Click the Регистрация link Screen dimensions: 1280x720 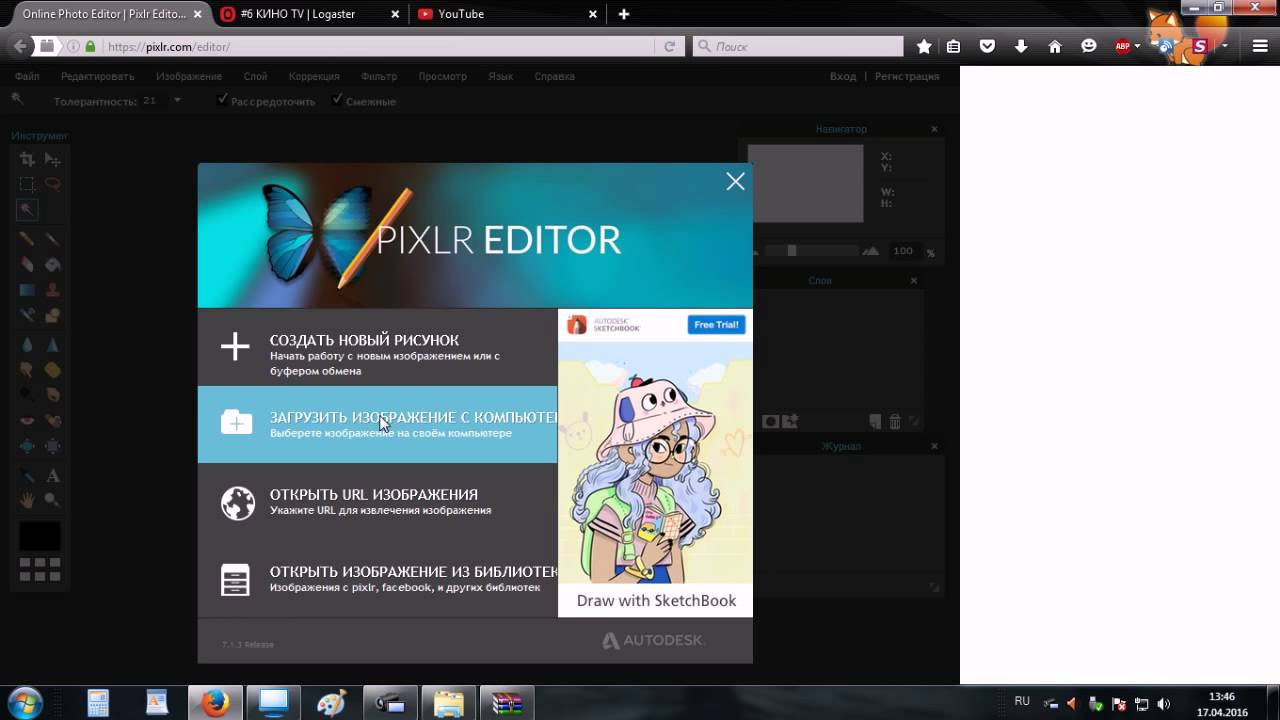[x=907, y=76]
